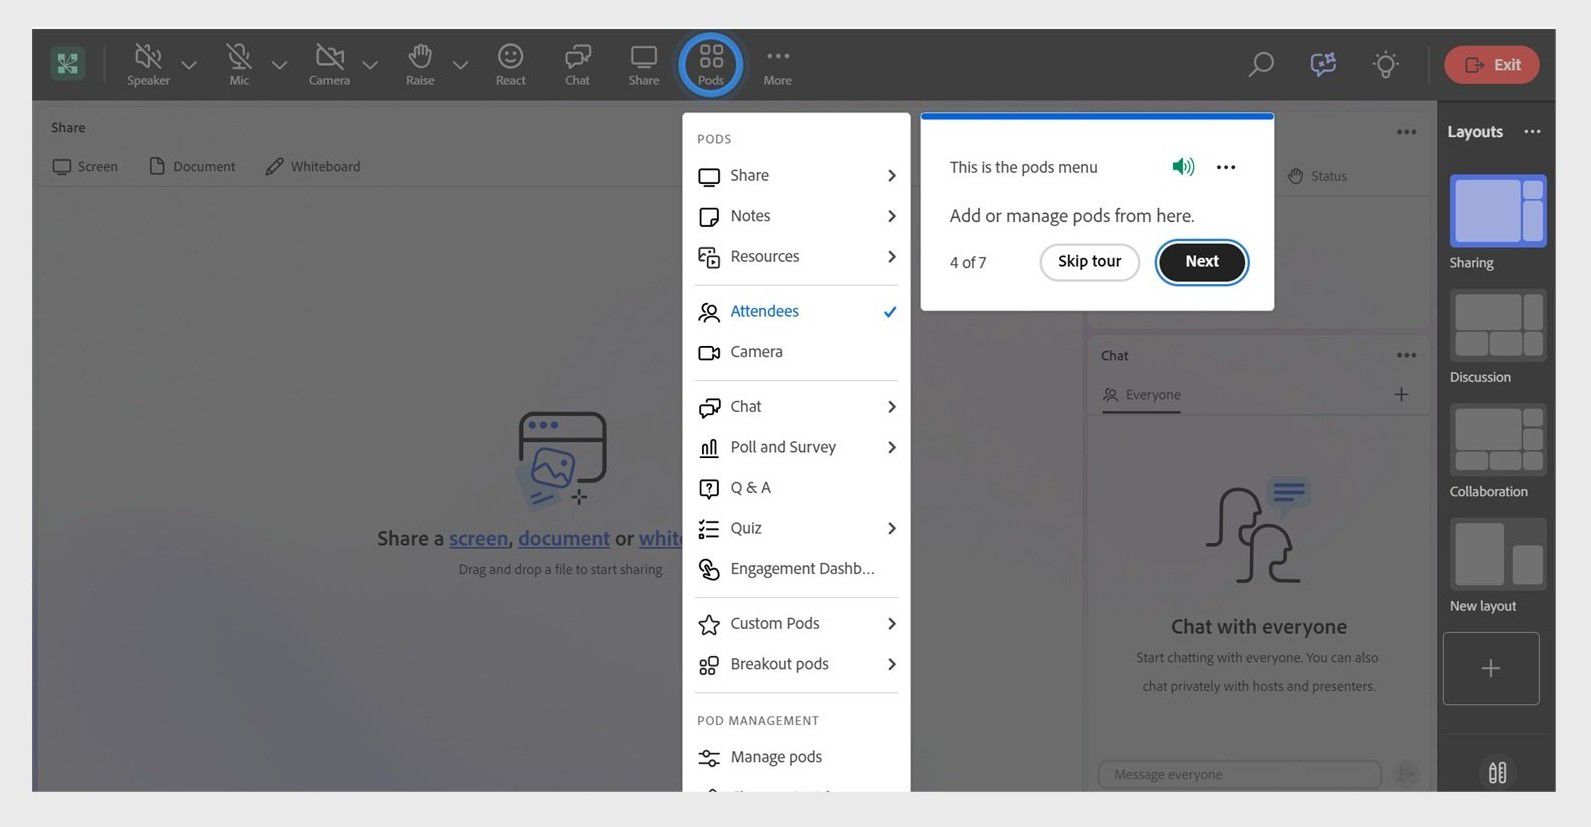Open the Engagement Dashboard pod
Image resolution: width=1591 pixels, height=827 pixels.
(x=797, y=569)
